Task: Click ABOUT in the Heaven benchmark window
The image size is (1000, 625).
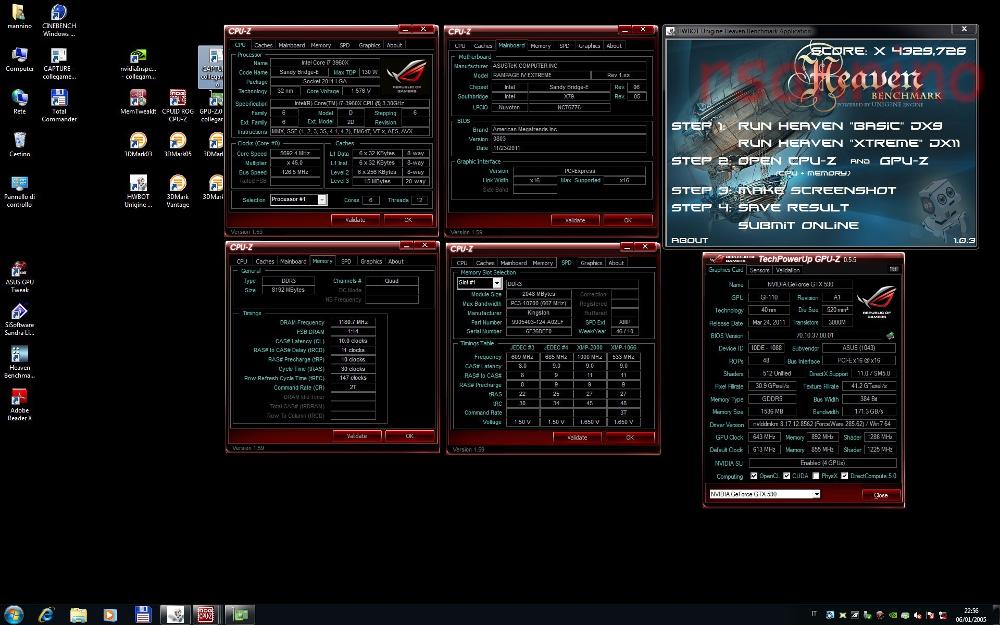Action: pyautogui.click(x=689, y=240)
